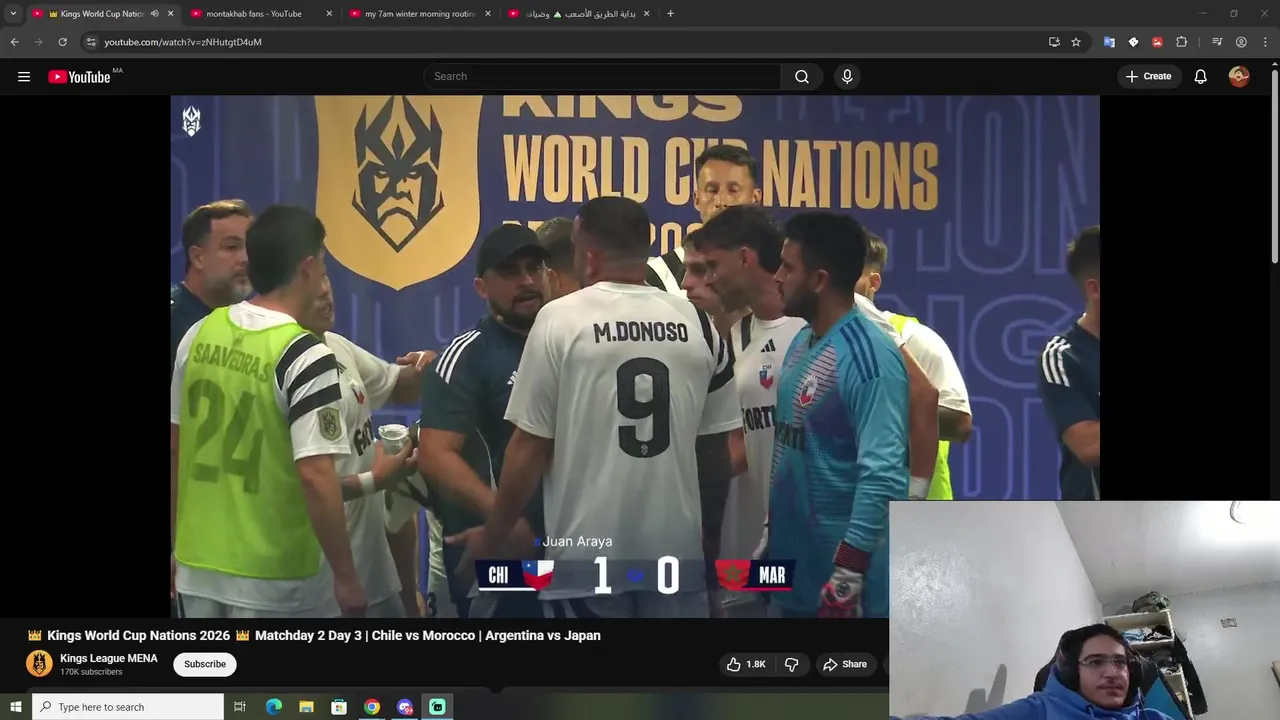Open the account avatar menu

pyautogui.click(x=1239, y=76)
